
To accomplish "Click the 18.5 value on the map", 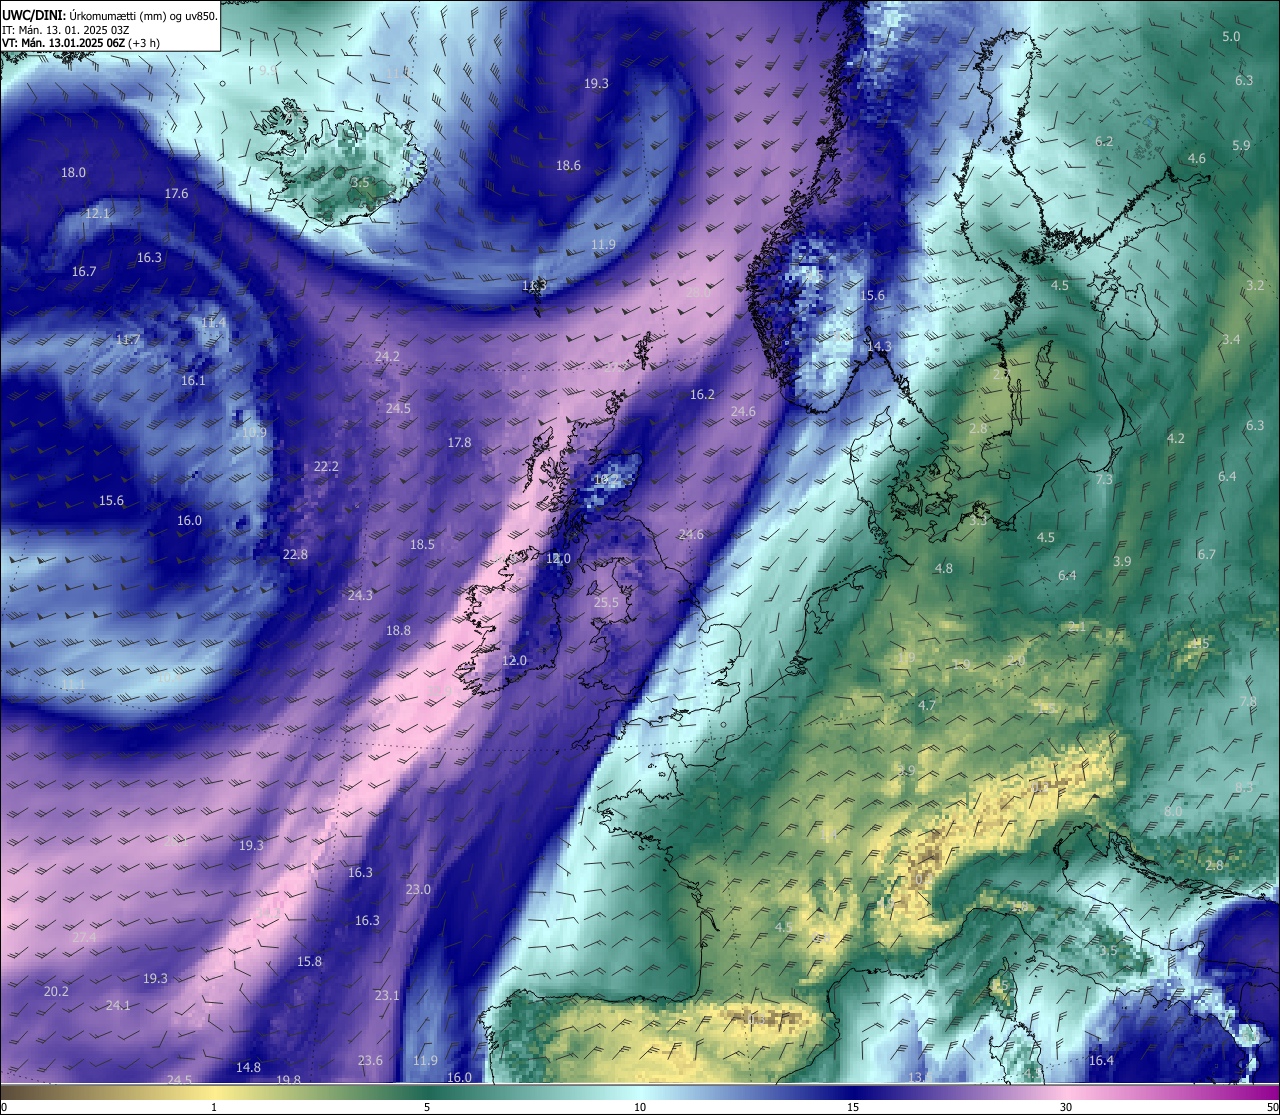I will click(x=422, y=545).
